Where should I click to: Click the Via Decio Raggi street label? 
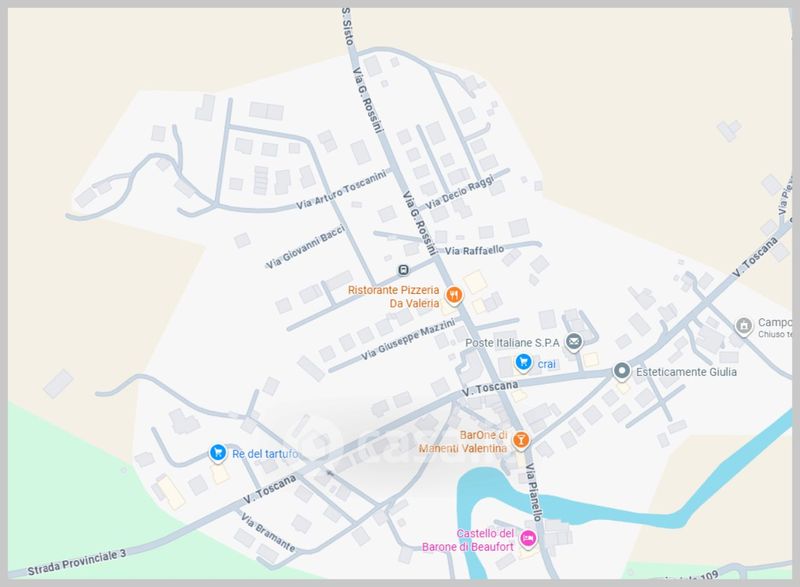pyautogui.click(x=460, y=192)
